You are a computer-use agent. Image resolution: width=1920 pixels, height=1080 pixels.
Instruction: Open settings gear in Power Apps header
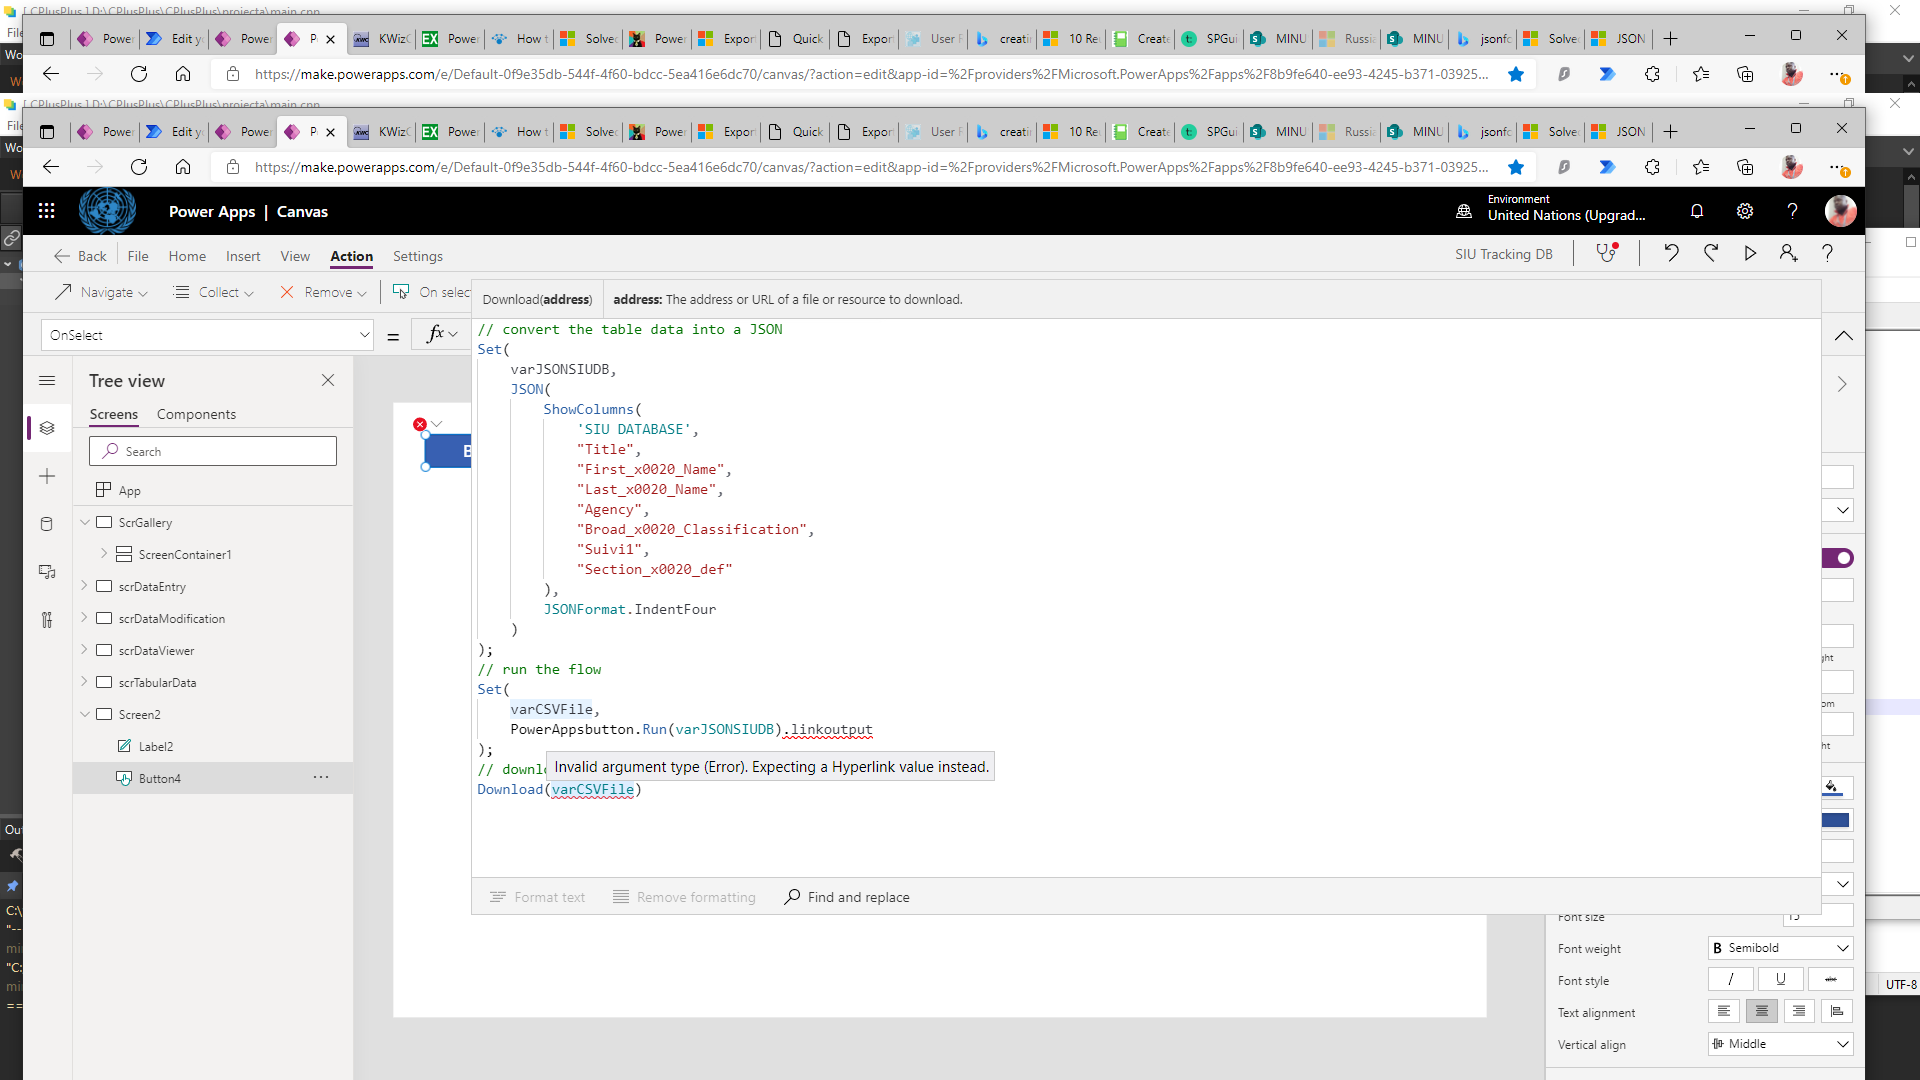pyautogui.click(x=1745, y=211)
